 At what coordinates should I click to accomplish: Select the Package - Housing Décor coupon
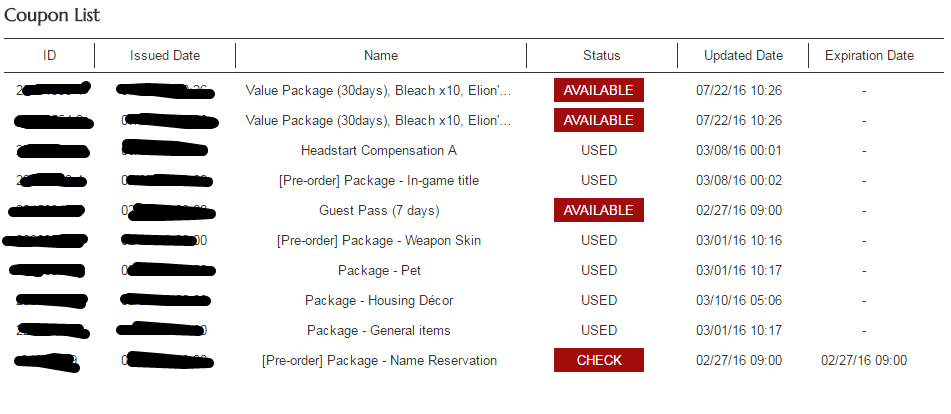(379, 301)
